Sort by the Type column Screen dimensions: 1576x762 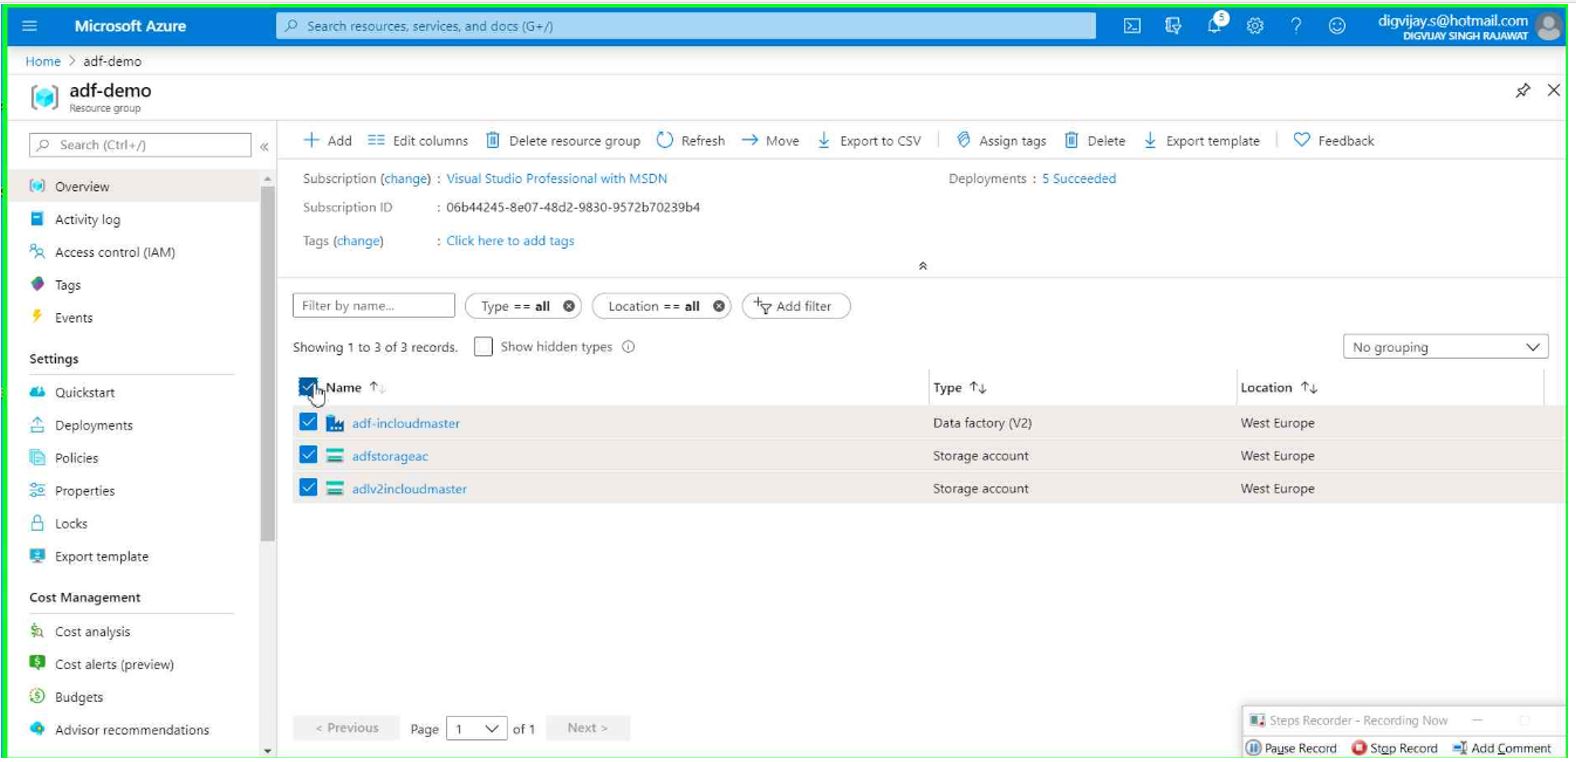click(960, 388)
